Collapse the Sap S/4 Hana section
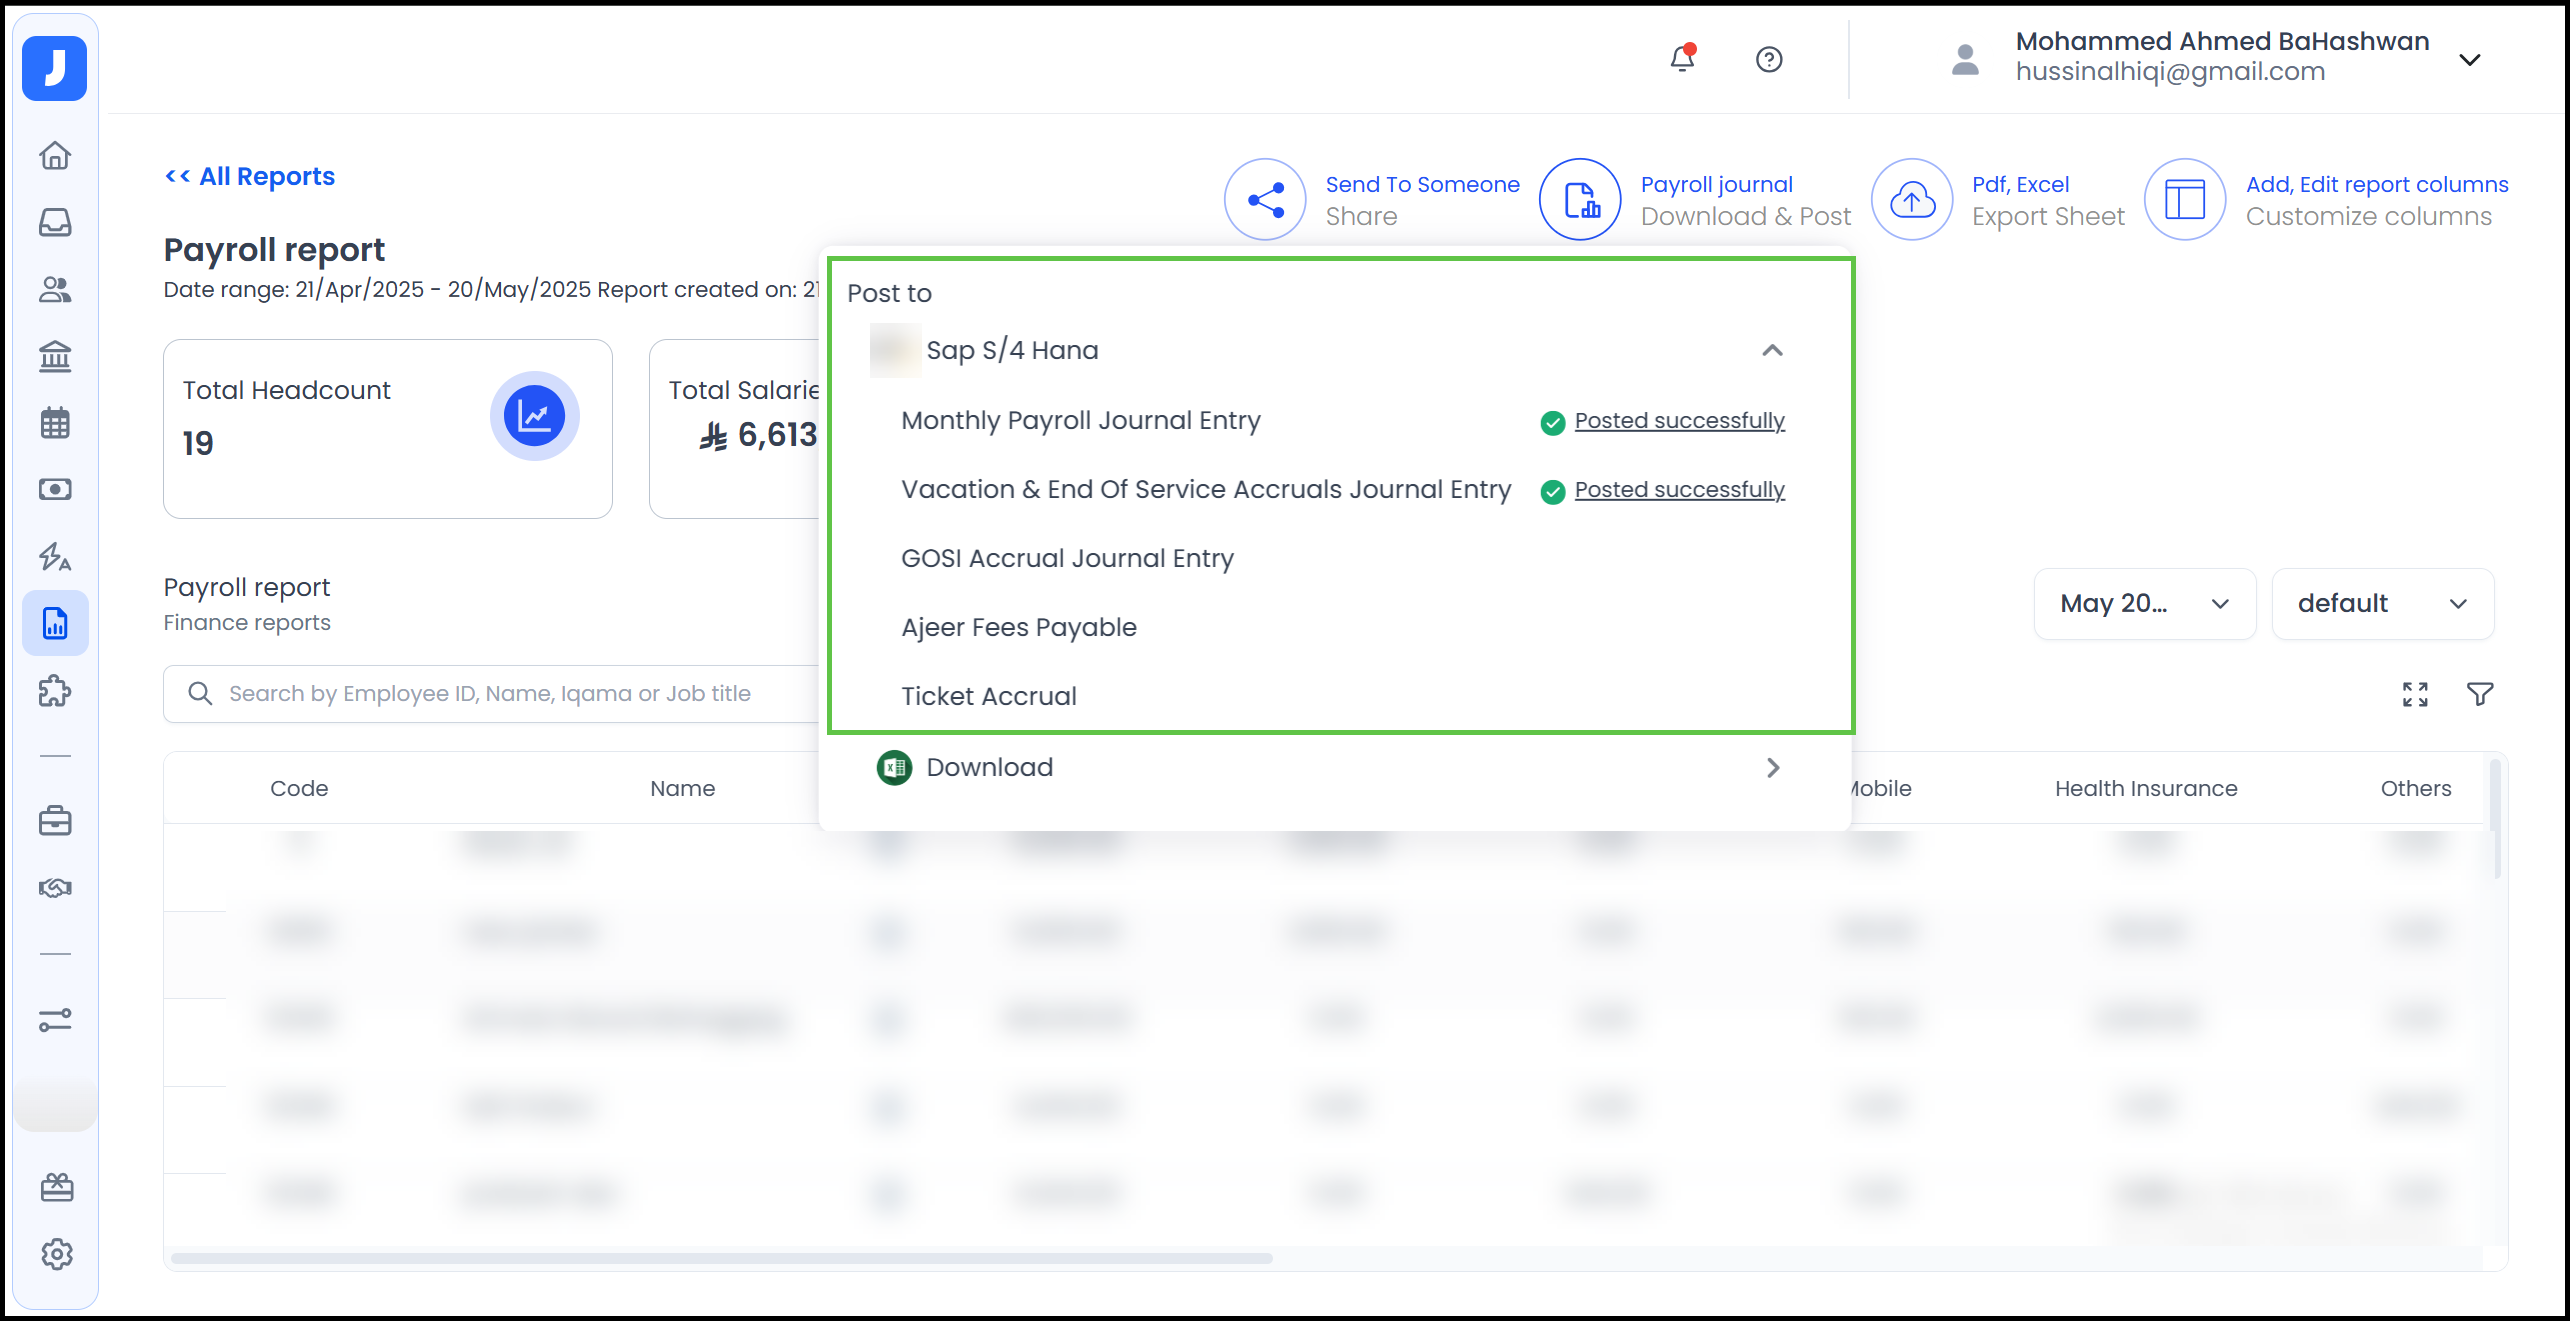 [1772, 351]
